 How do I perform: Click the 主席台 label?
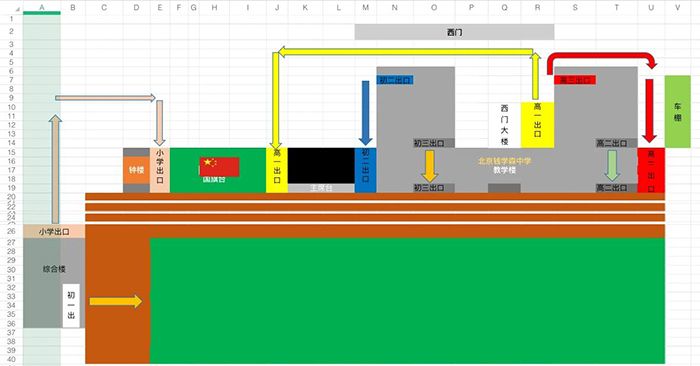321,188
